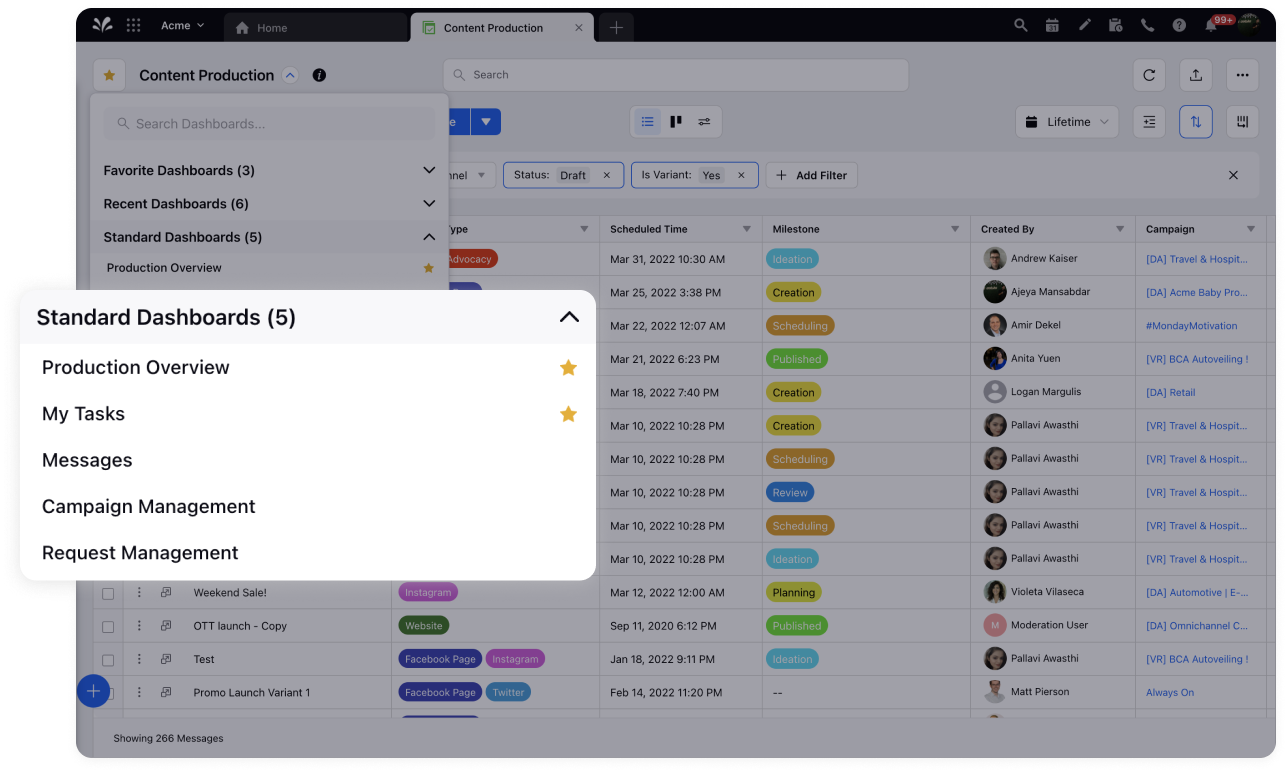Open the #MondayMotivation campaign link
1288x774 pixels.
(1191, 325)
